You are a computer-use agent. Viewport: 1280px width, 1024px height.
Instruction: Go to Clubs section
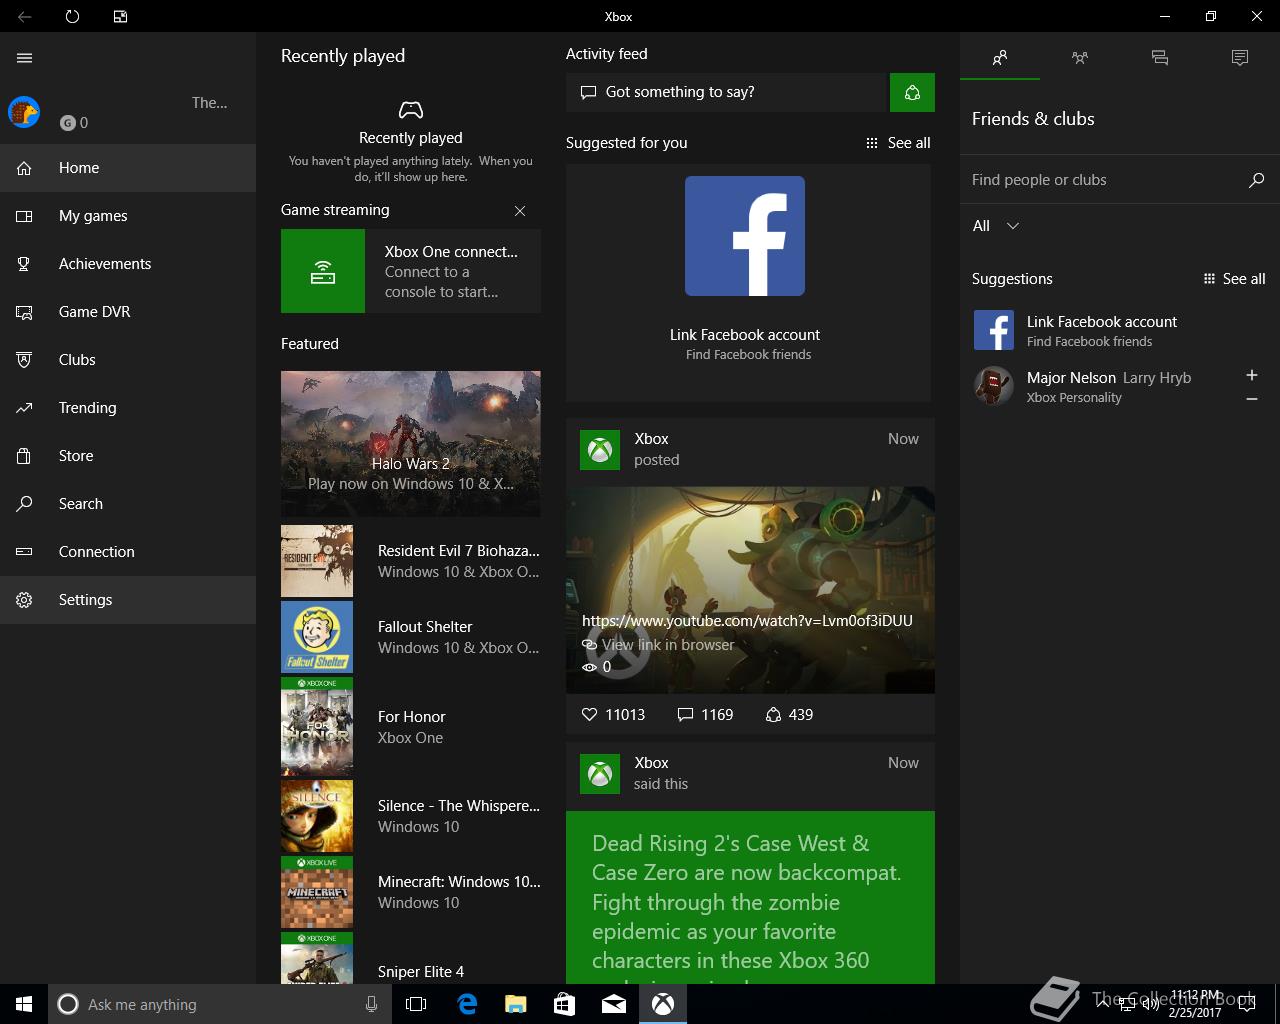point(128,360)
